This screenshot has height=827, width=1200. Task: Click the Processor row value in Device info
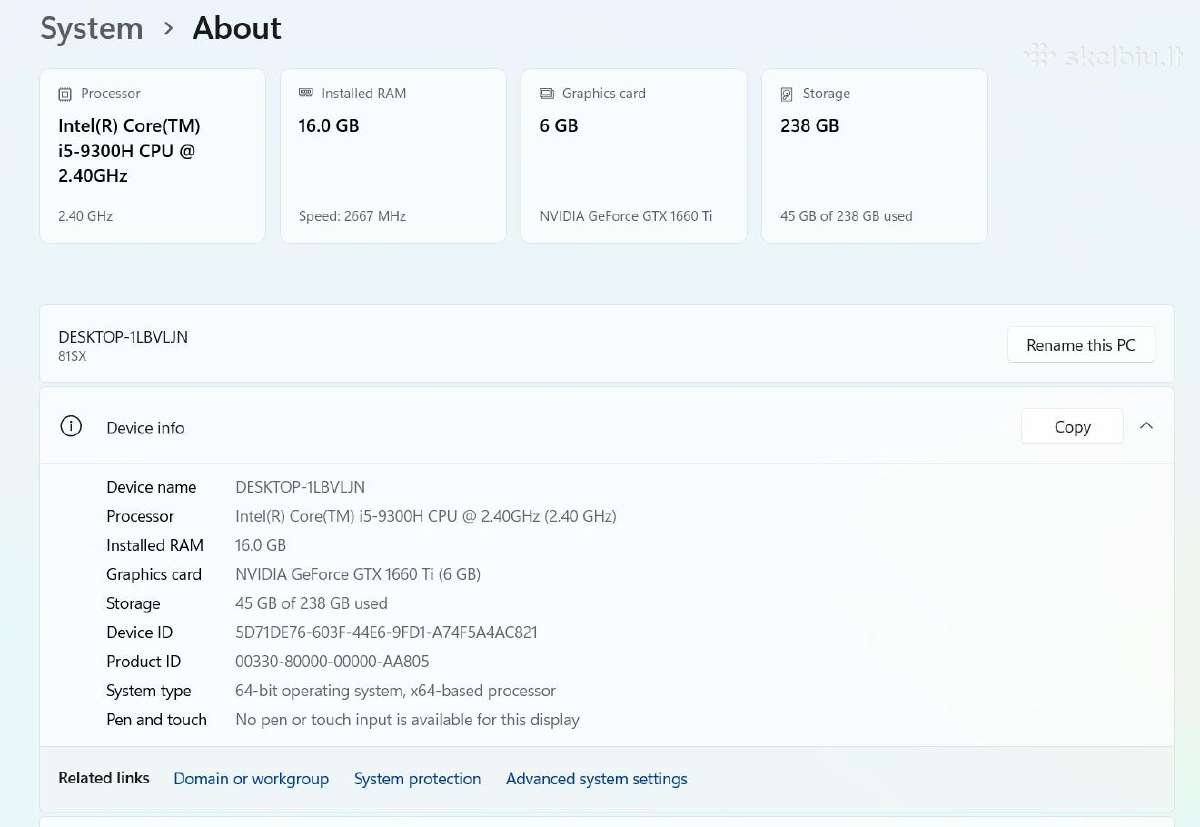tap(426, 516)
